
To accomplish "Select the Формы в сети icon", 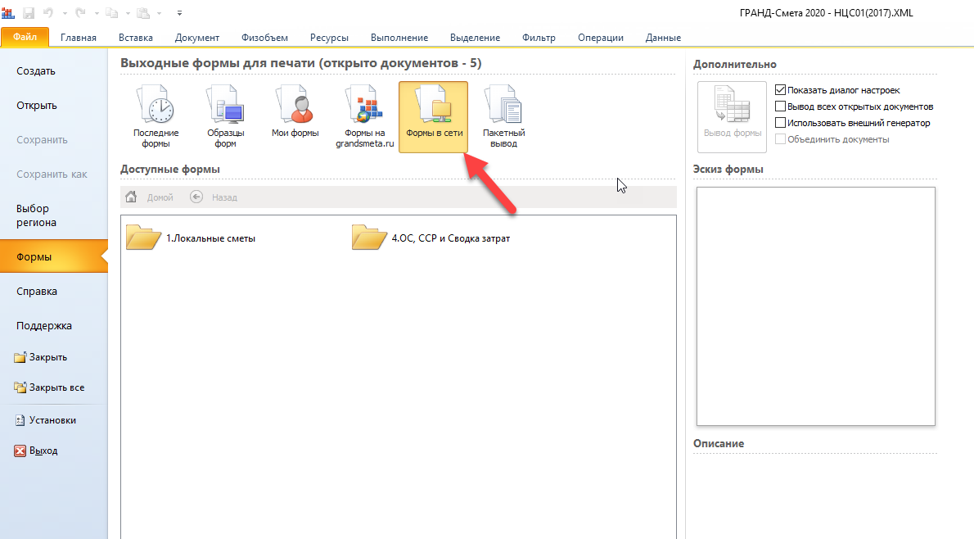I will [x=434, y=117].
